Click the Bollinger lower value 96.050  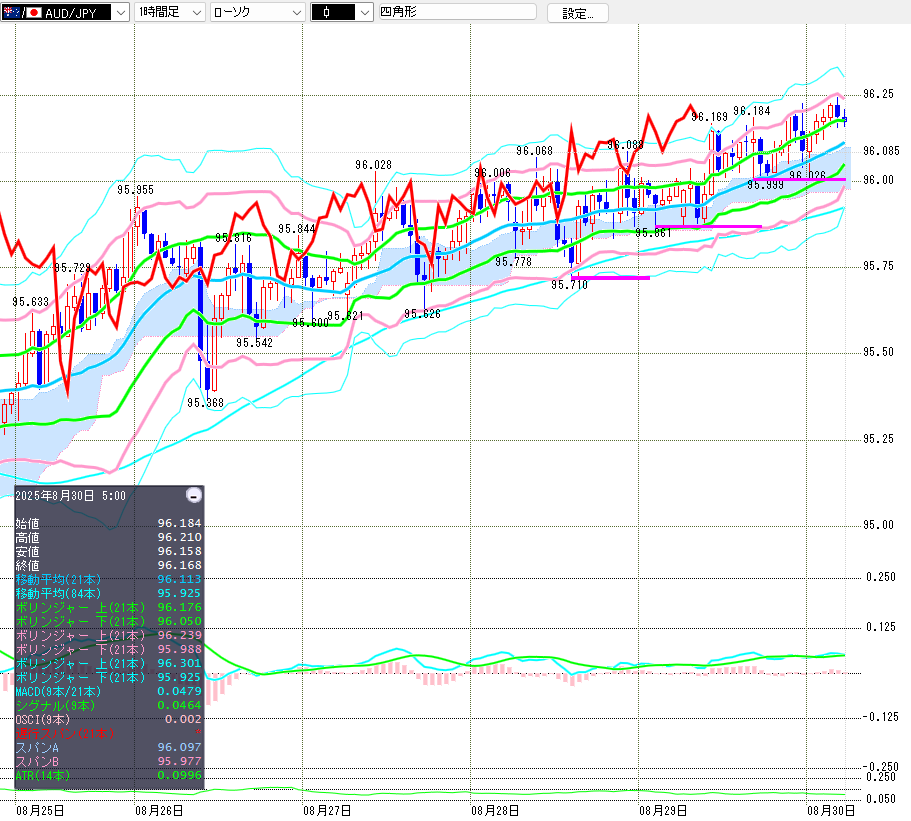180,621
